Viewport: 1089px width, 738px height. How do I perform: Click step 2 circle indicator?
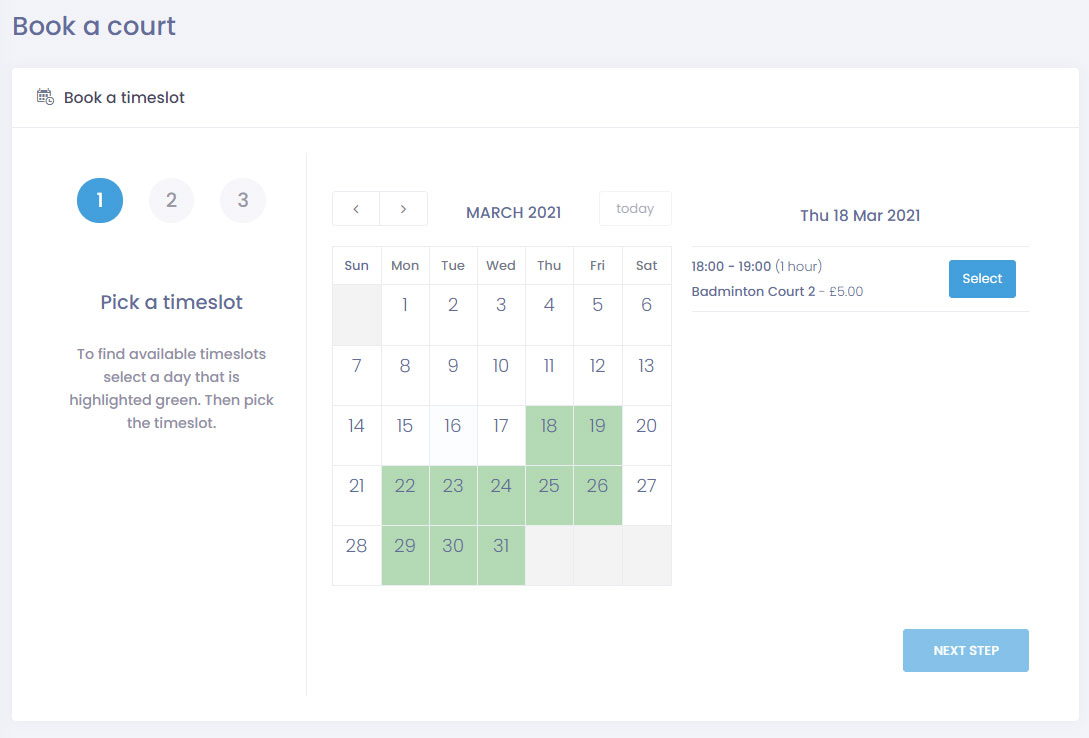[x=171, y=201]
